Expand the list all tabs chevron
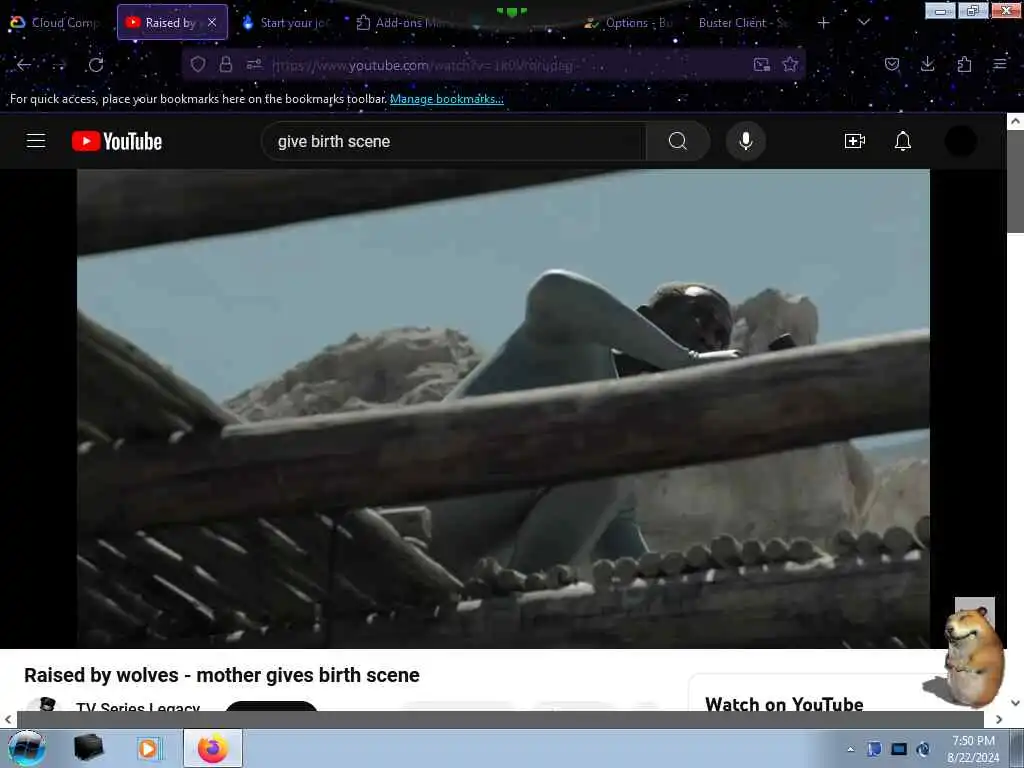This screenshot has height=768, width=1024. point(863,23)
